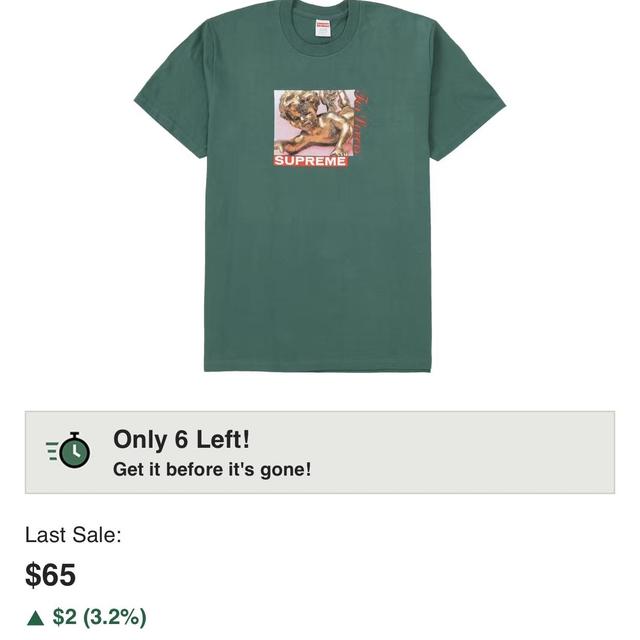Click the motion lines left of stopwatch

(52, 451)
